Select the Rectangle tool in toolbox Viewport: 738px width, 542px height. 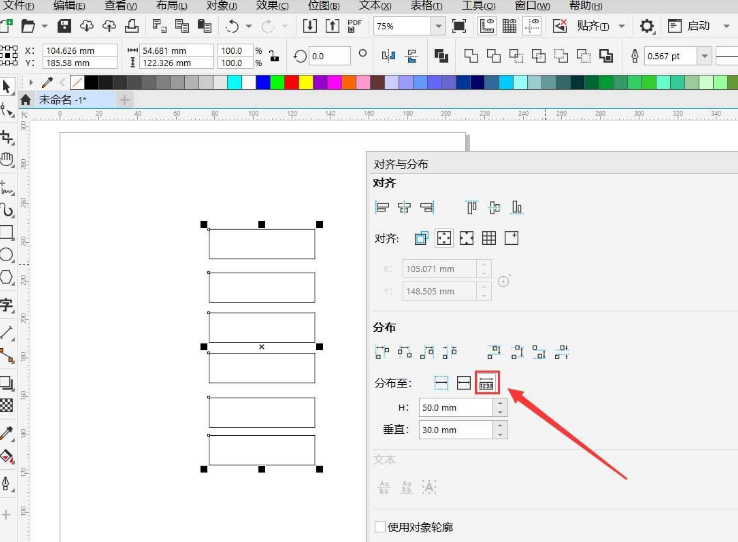[x=6, y=233]
